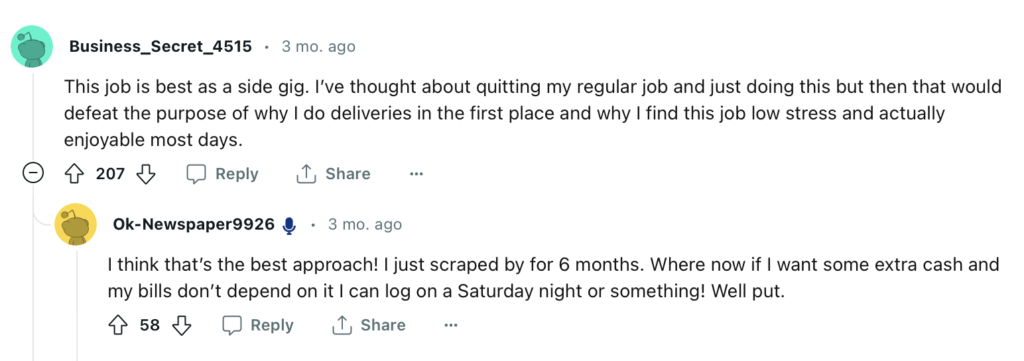The width and height of the screenshot is (1024, 361).
Task: Click the share arrow icon on the reply
Action: (x=342, y=325)
